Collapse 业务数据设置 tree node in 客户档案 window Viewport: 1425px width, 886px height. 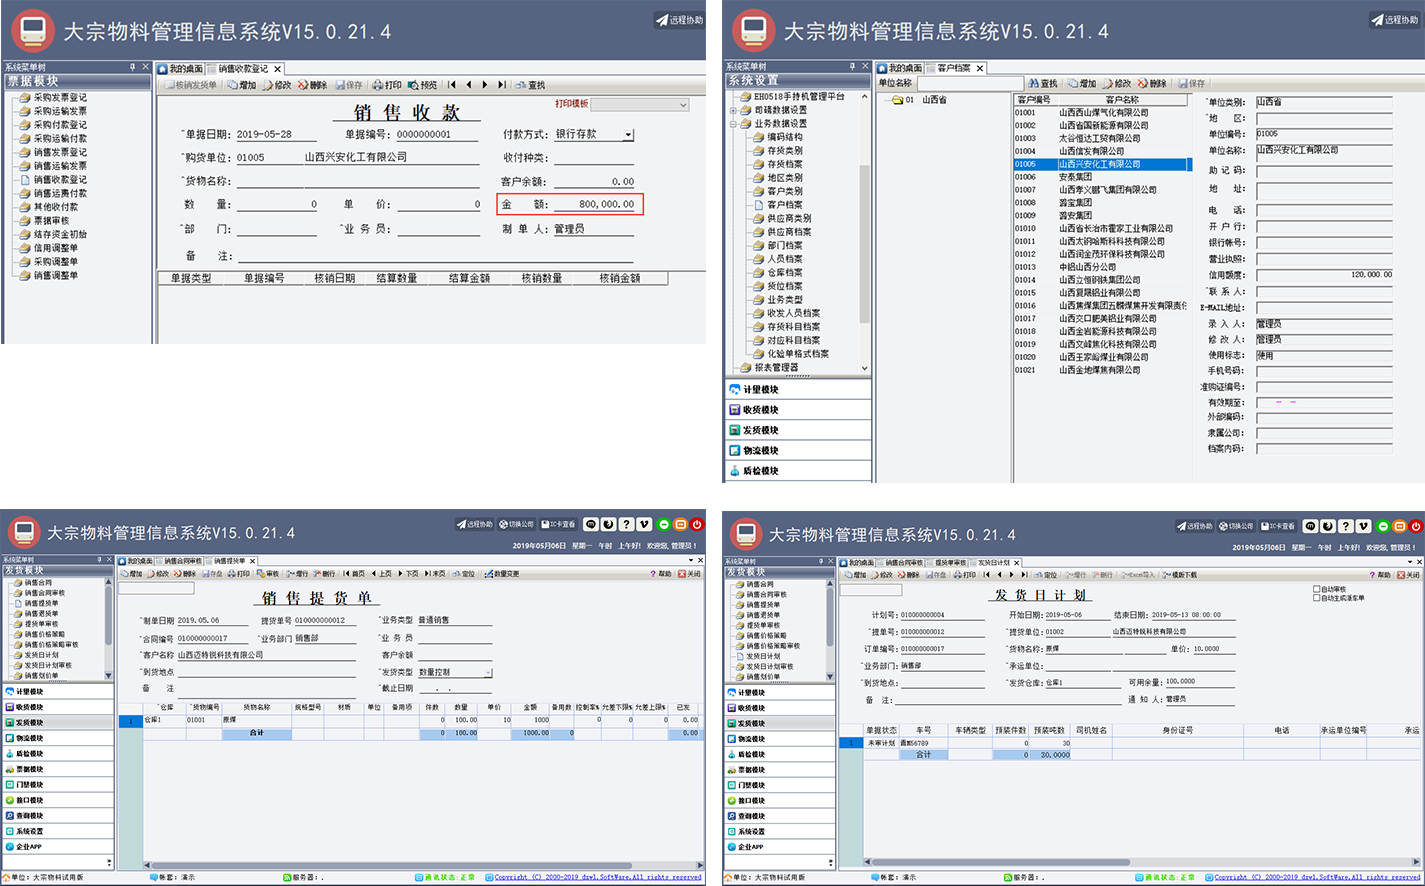[733, 124]
